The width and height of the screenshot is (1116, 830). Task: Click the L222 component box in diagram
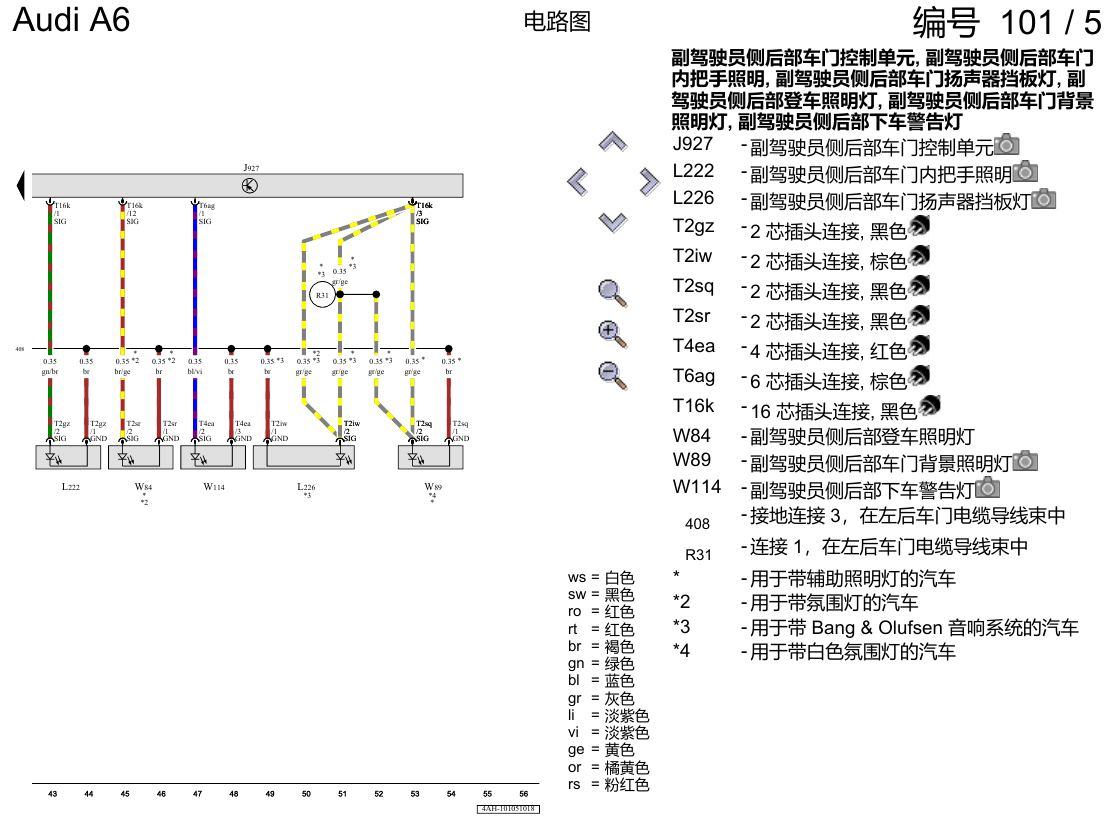tap(68, 458)
